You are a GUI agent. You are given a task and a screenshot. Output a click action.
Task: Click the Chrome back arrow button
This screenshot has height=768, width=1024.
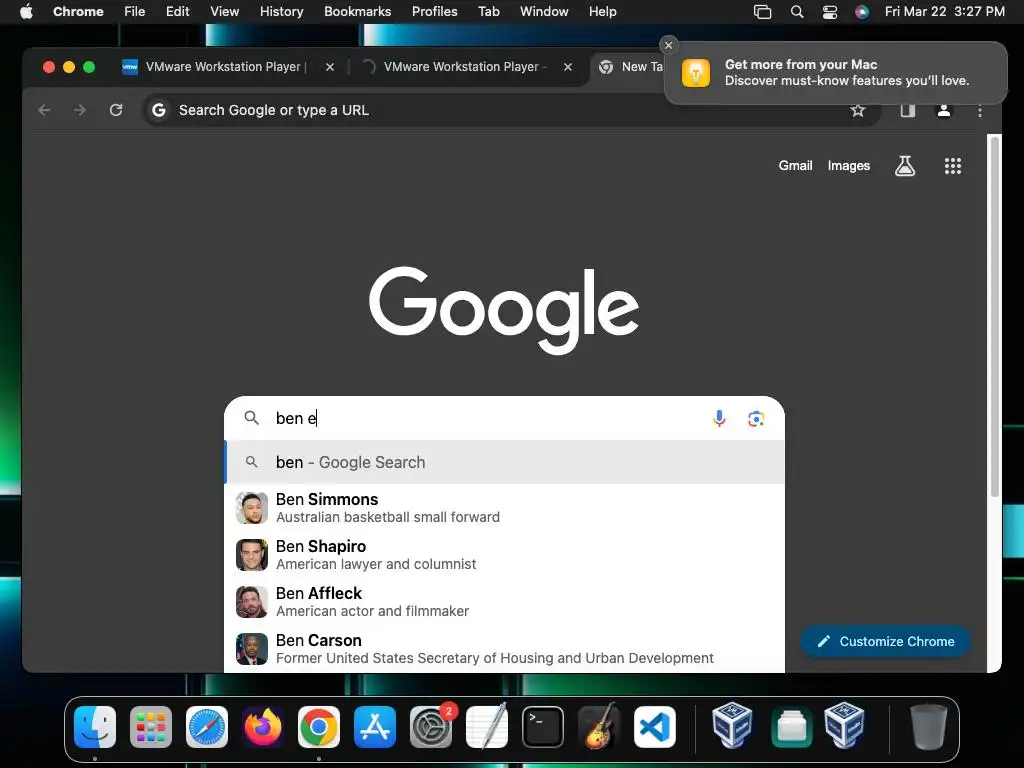(44, 110)
